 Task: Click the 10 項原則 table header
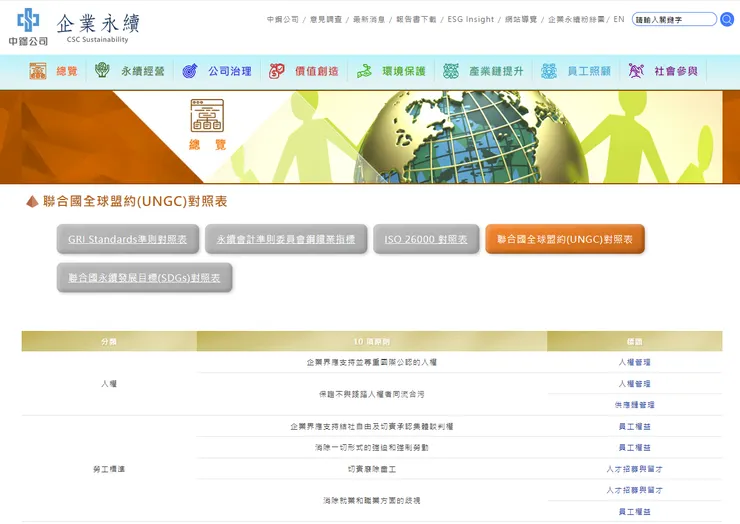point(372,341)
